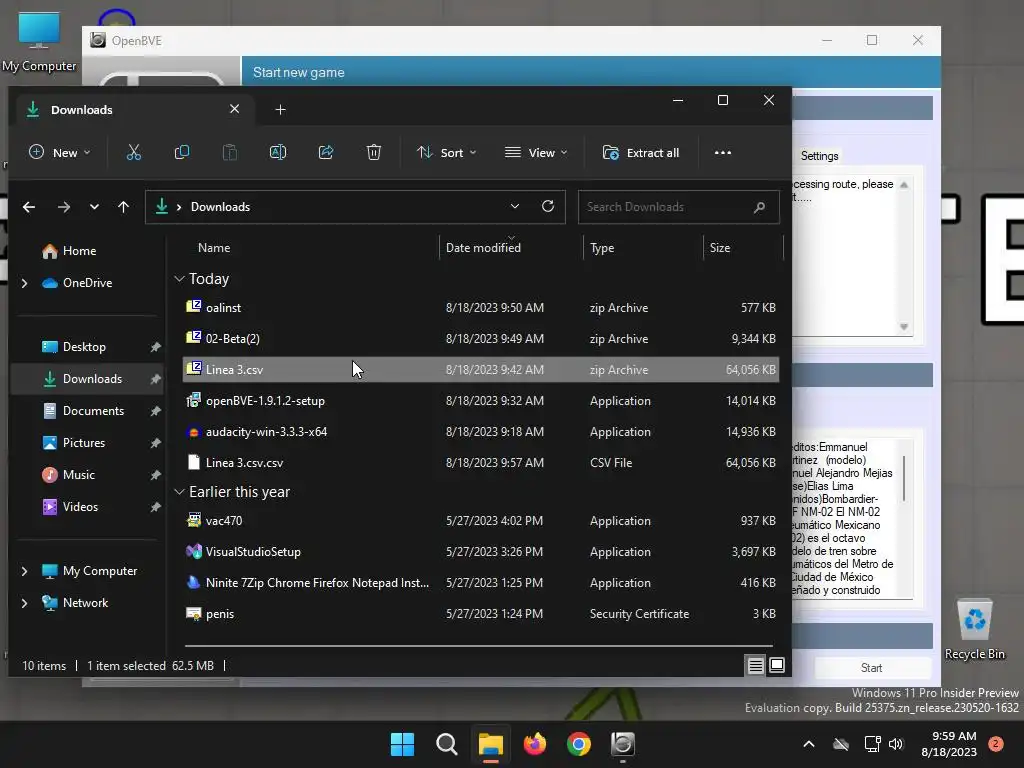The width and height of the screenshot is (1024, 768).
Task: Click the Rename icon in toolbar
Action: point(278,153)
